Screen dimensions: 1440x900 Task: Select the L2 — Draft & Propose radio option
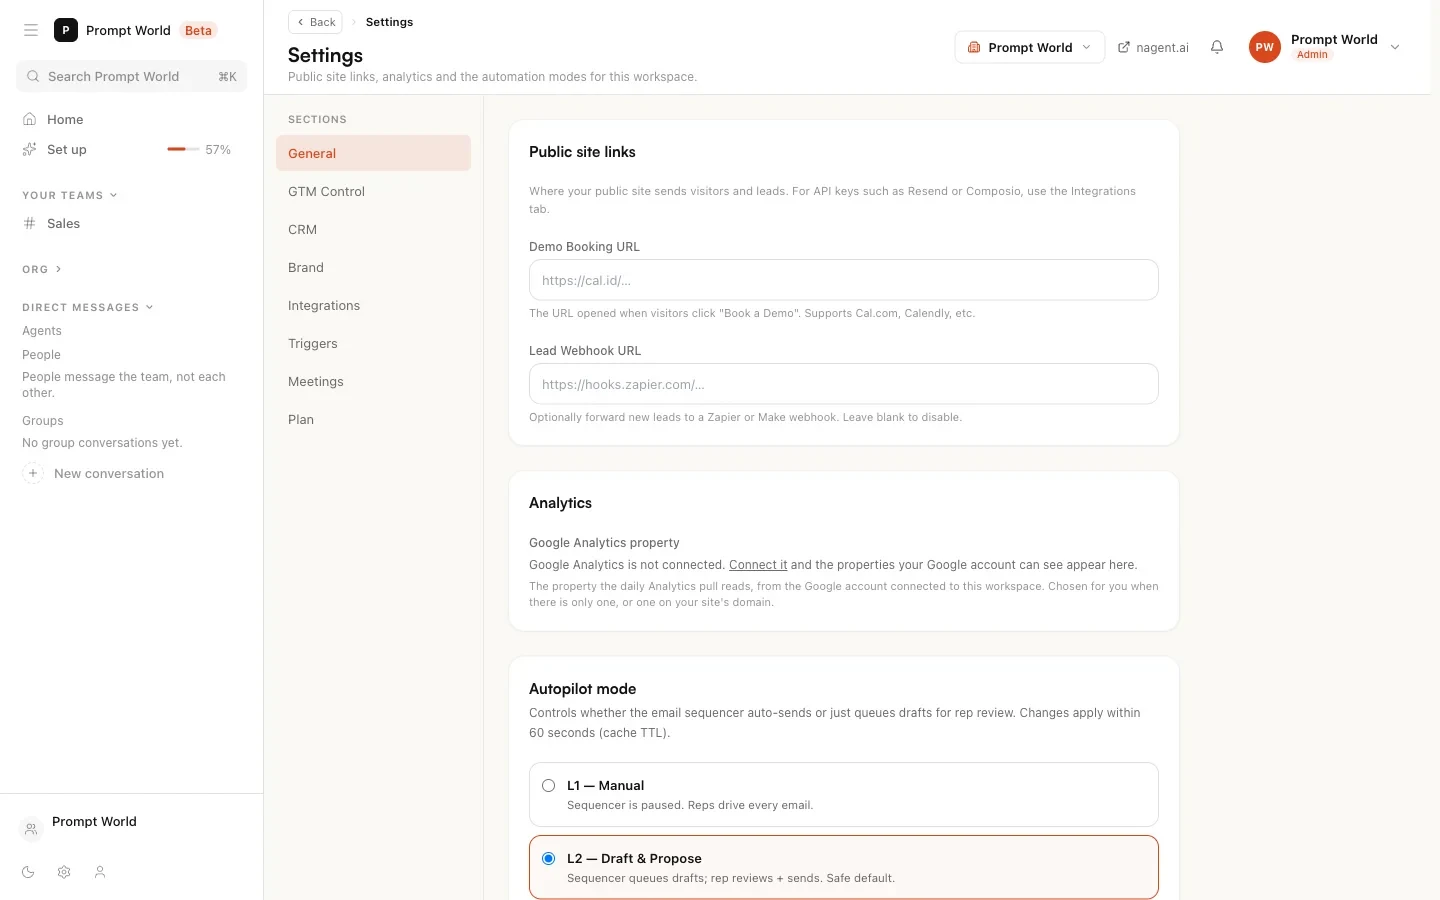[x=549, y=858]
